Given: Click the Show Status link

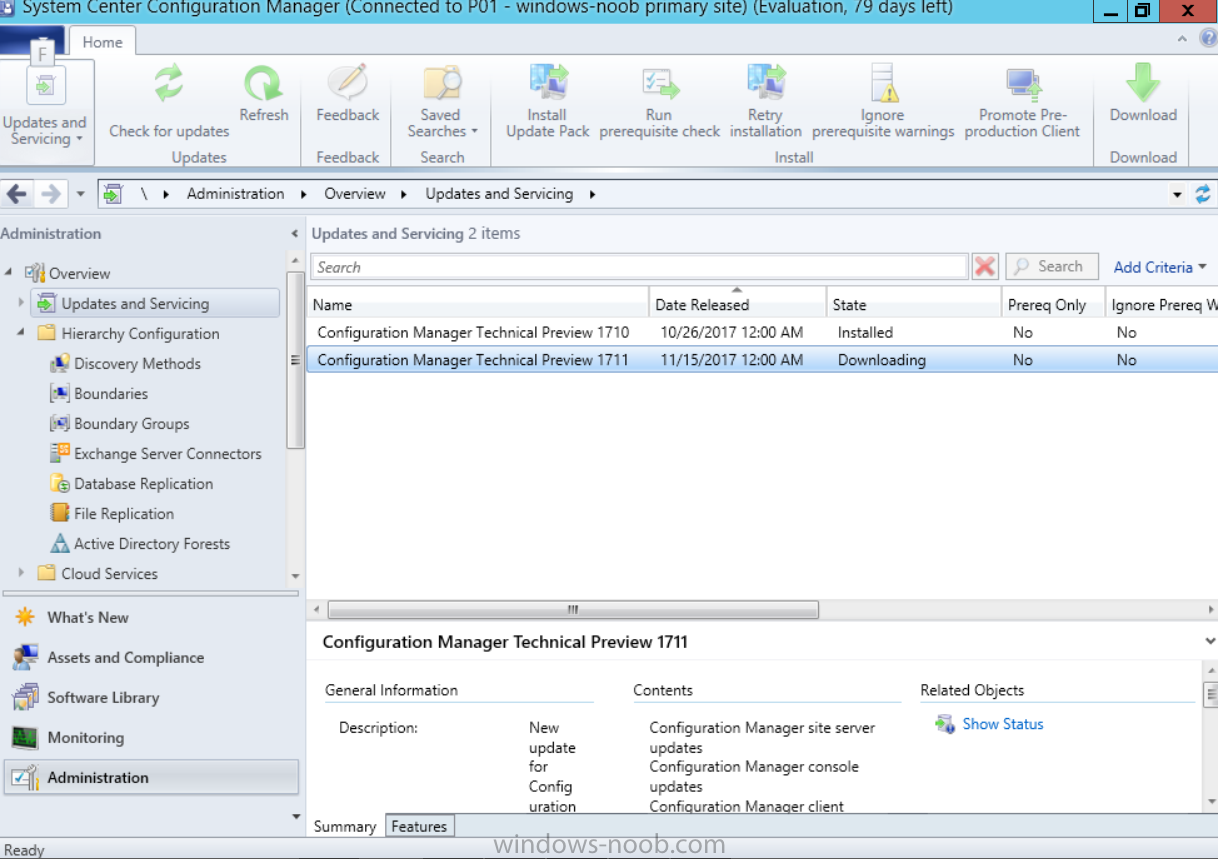Looking at the screenshot, I should click(1002, 724).
